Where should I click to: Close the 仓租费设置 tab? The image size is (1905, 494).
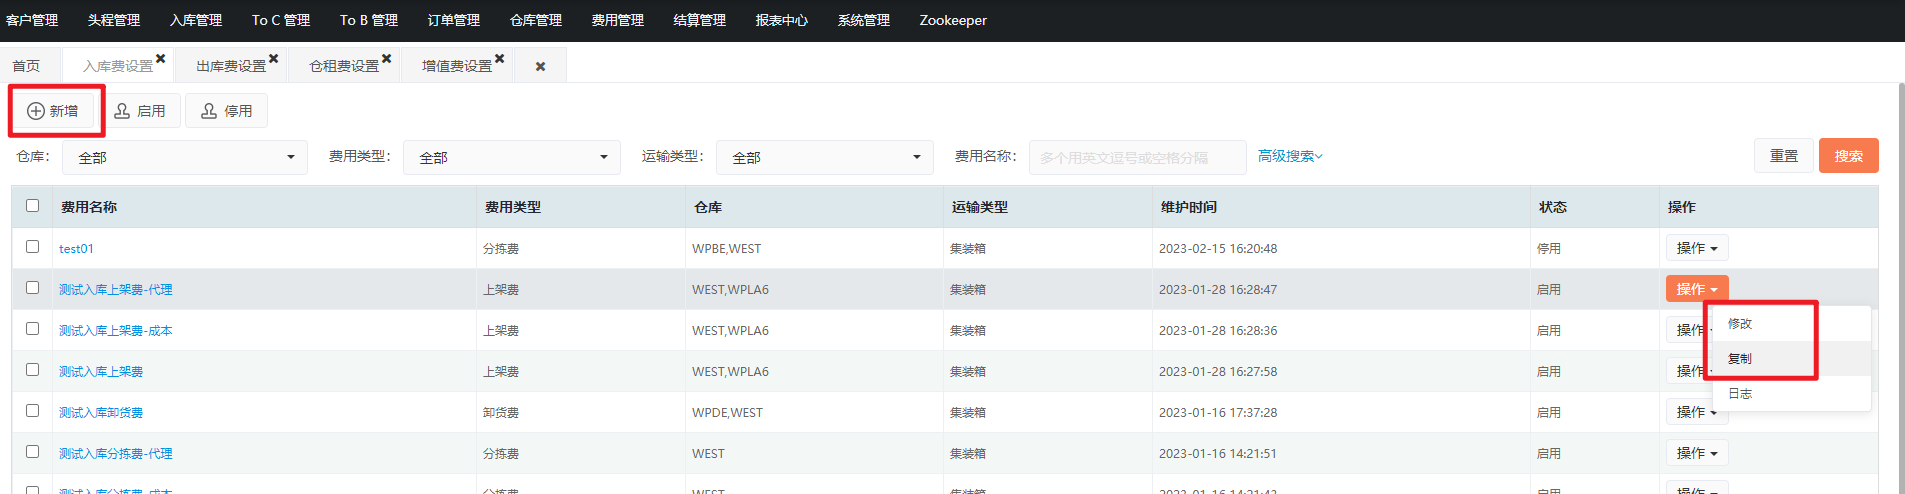click(386, 59)
